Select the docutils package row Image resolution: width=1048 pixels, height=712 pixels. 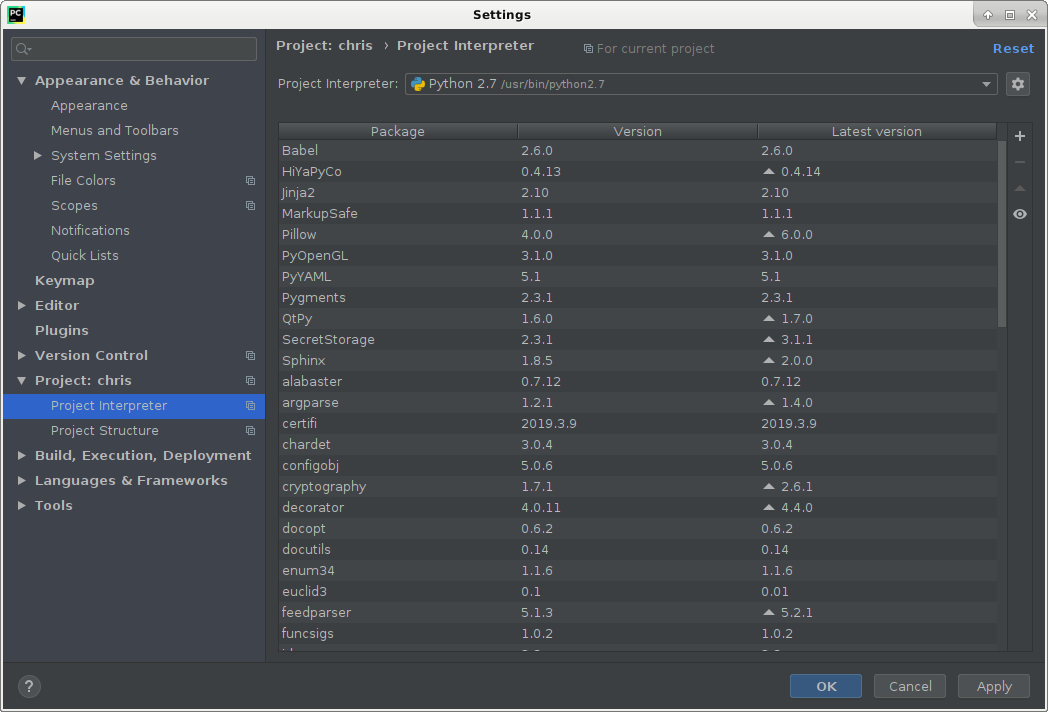638,550
